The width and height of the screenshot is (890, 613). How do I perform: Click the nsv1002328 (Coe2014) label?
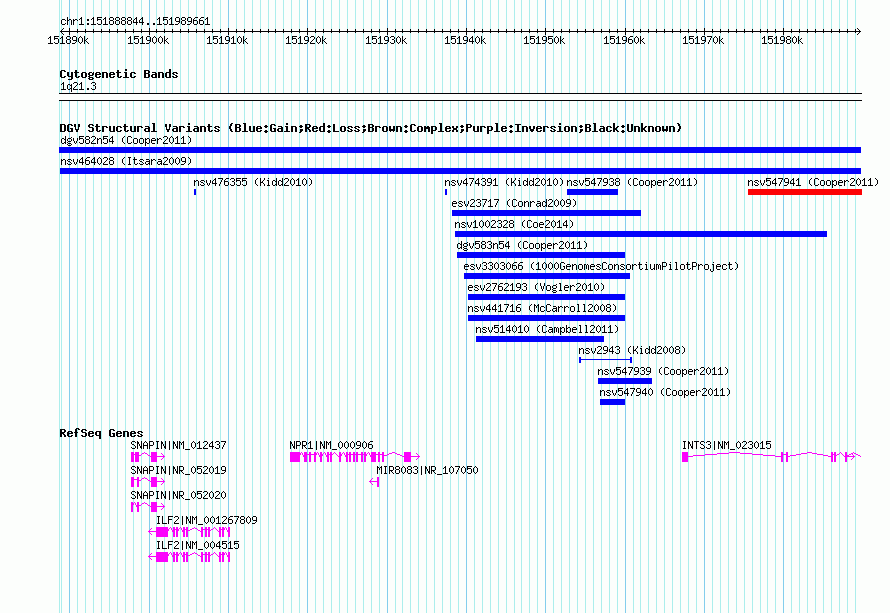click(514, 224)
